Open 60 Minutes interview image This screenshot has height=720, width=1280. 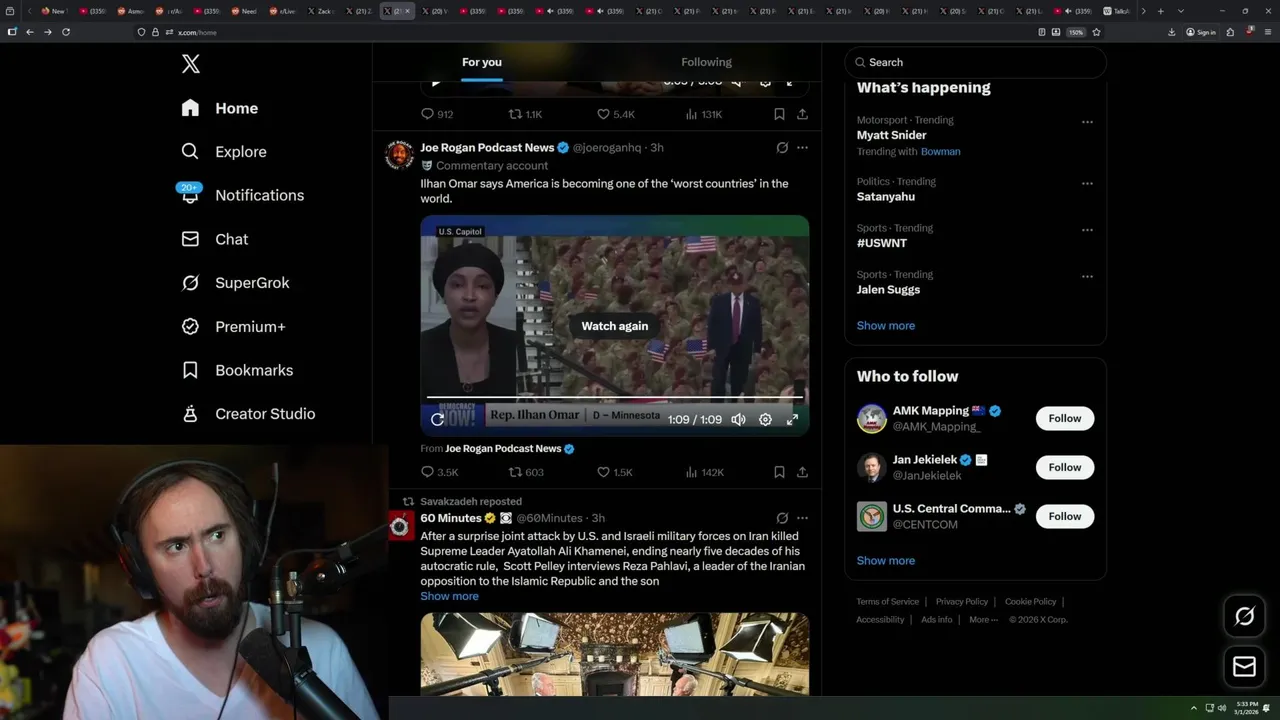point(615,654)
